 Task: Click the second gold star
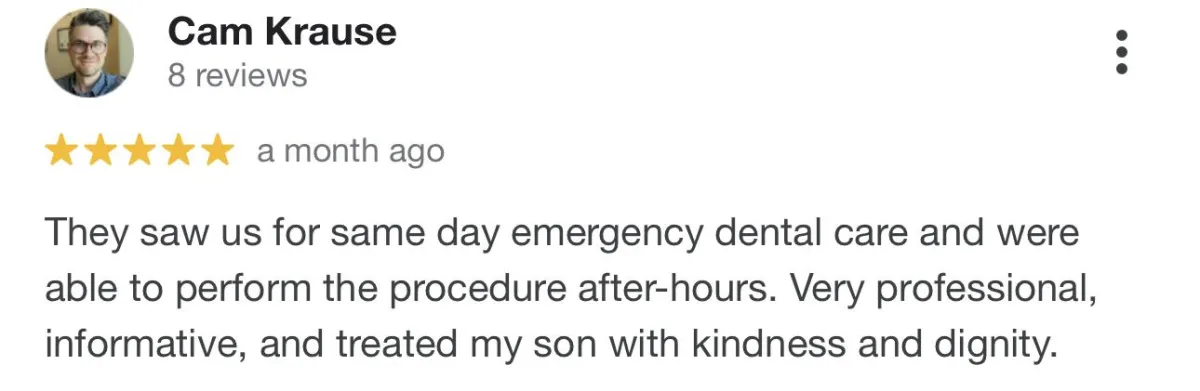[101, 152]
